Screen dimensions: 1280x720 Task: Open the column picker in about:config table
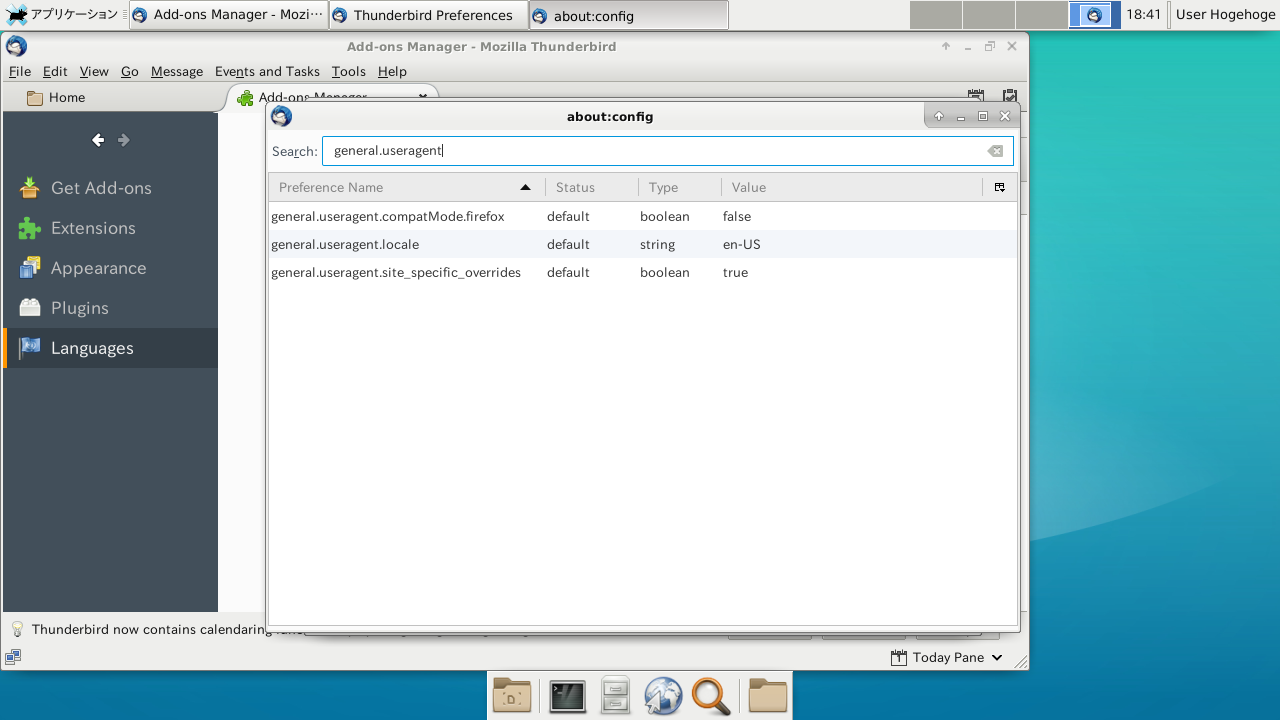[x=999, y=187]
